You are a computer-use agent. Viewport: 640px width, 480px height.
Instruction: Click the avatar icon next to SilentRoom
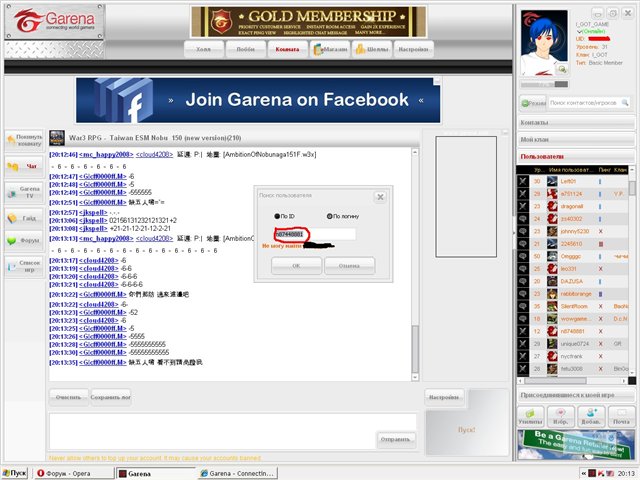pyautogui.click(x=552, y=306)
